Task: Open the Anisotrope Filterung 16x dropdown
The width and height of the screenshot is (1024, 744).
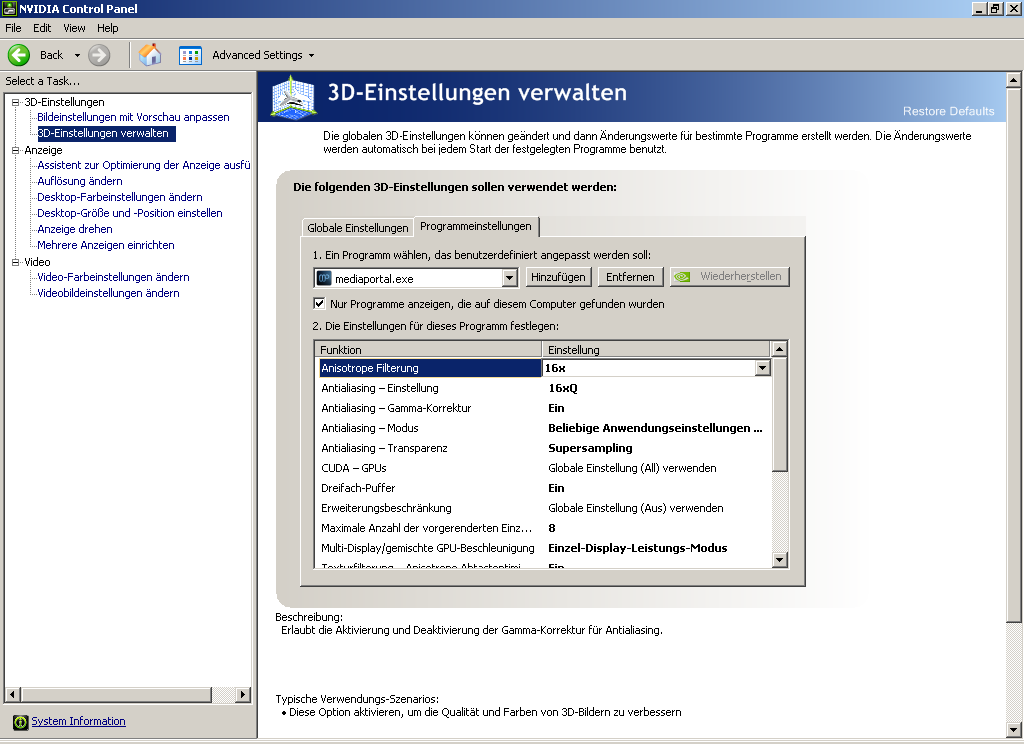Action: coord(763,368)
